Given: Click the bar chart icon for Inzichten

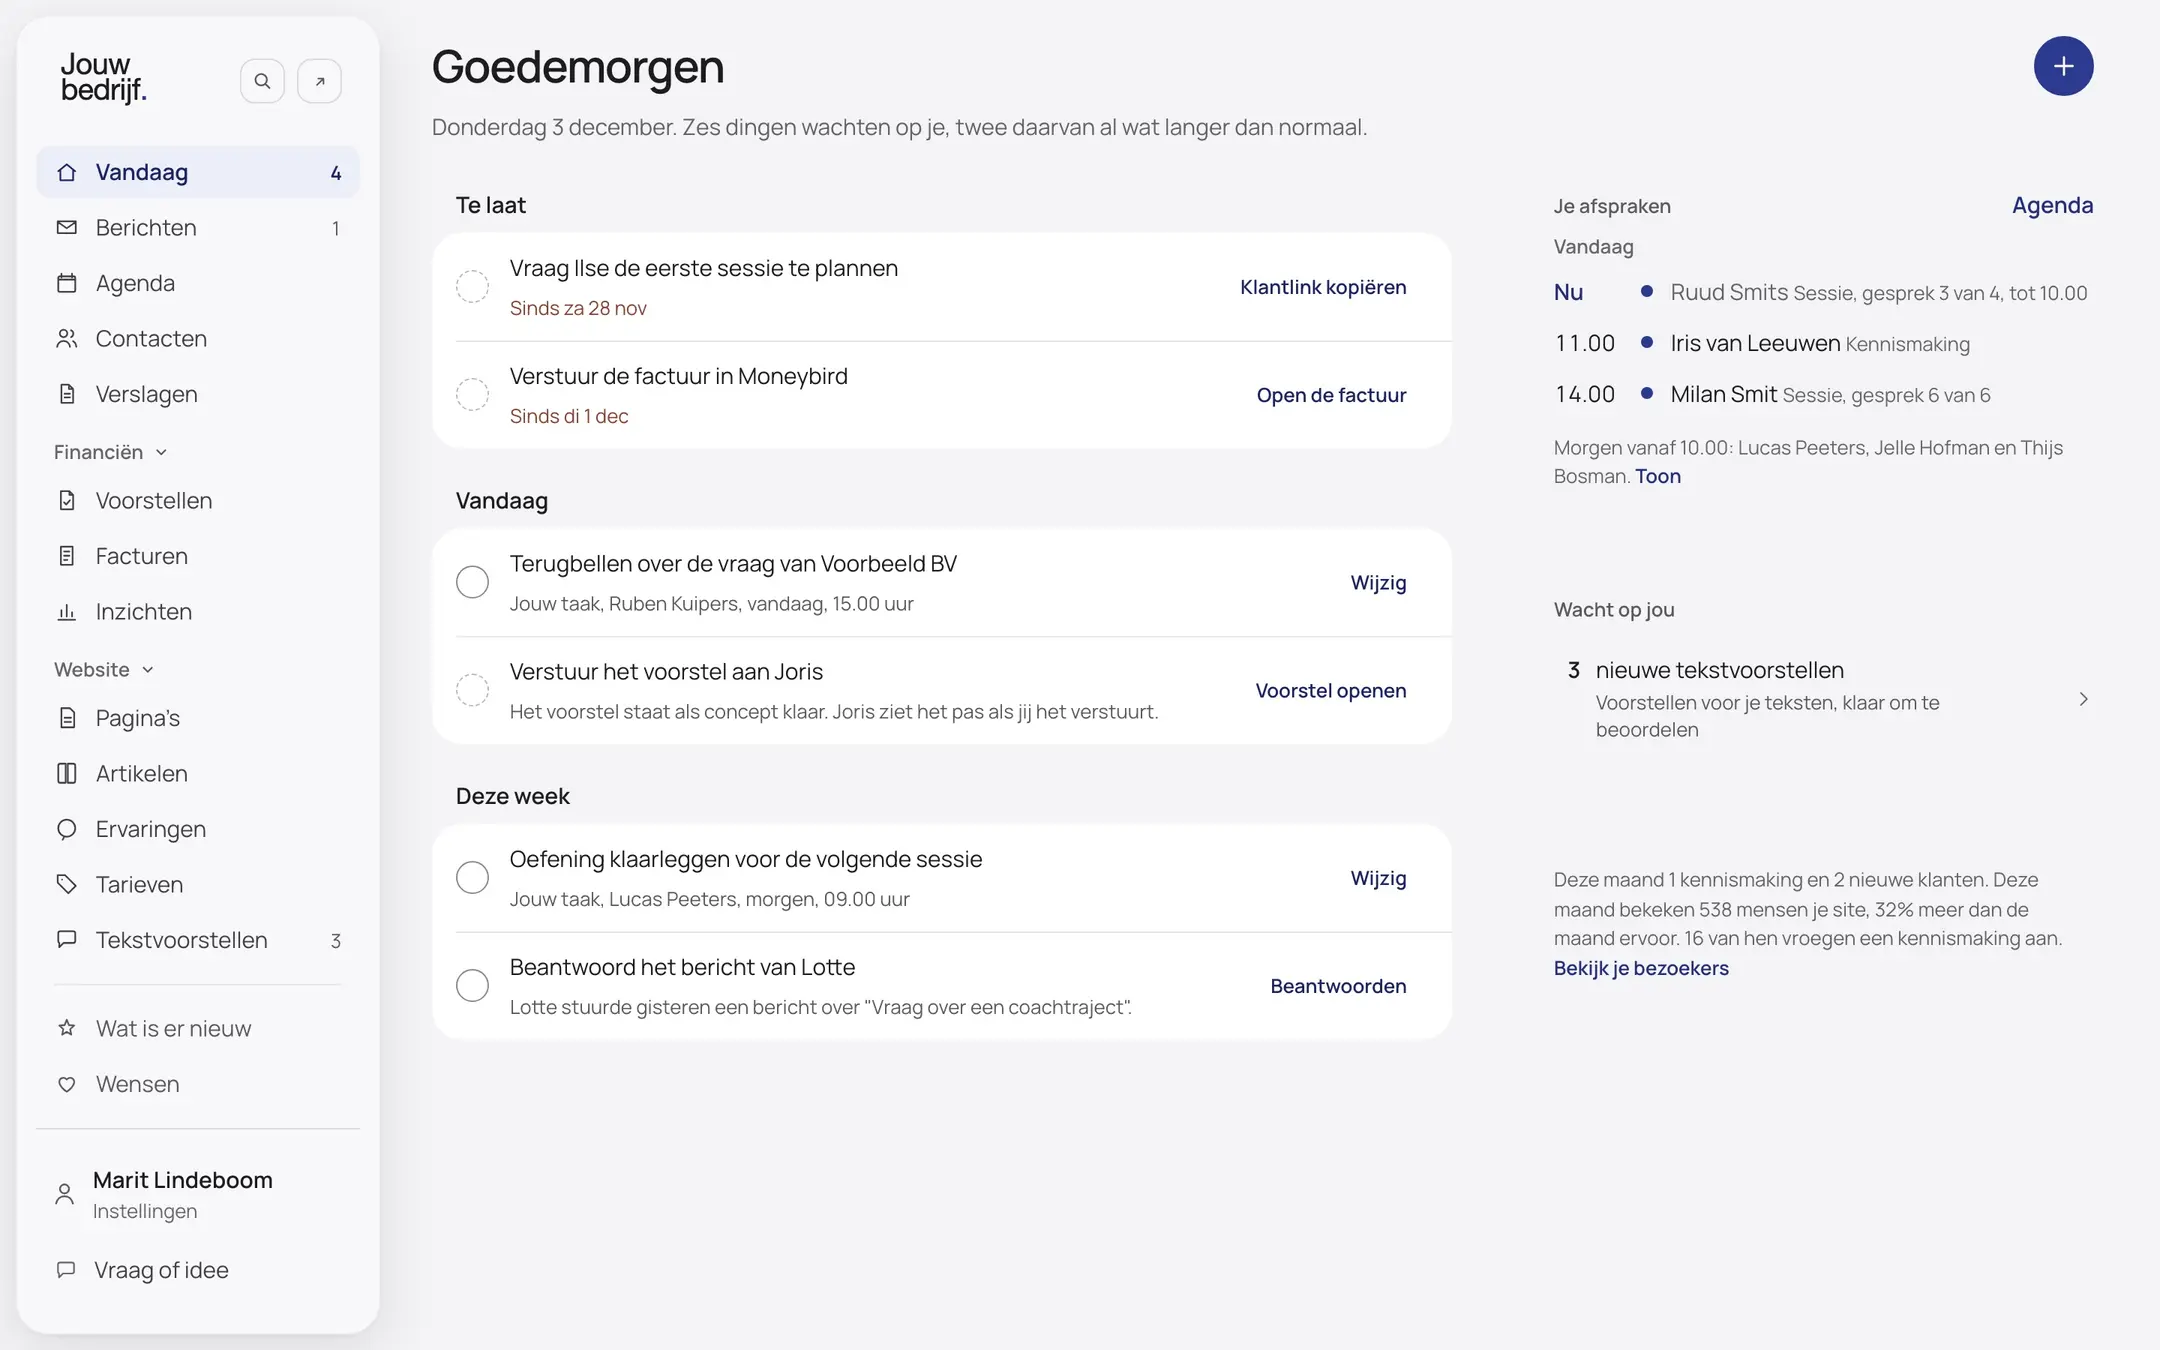Looking at the screenshot, I should pos(67,611).
